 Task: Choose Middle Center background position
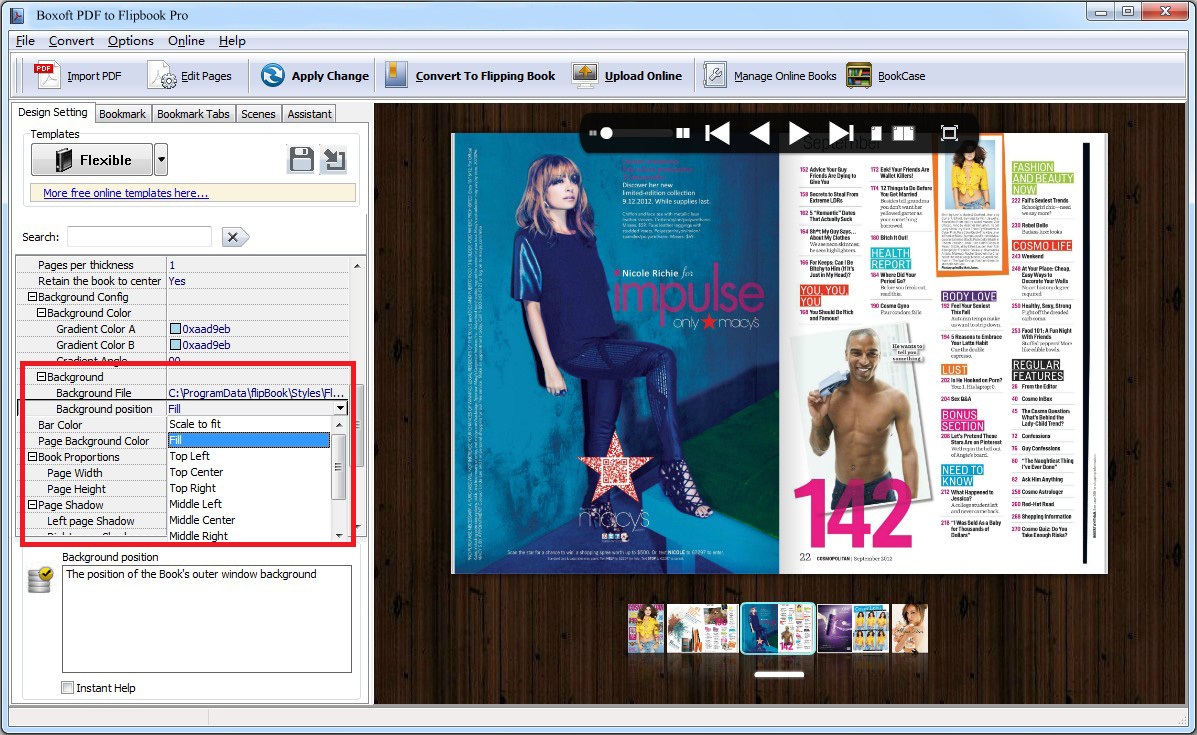click(x=249, y=521)
